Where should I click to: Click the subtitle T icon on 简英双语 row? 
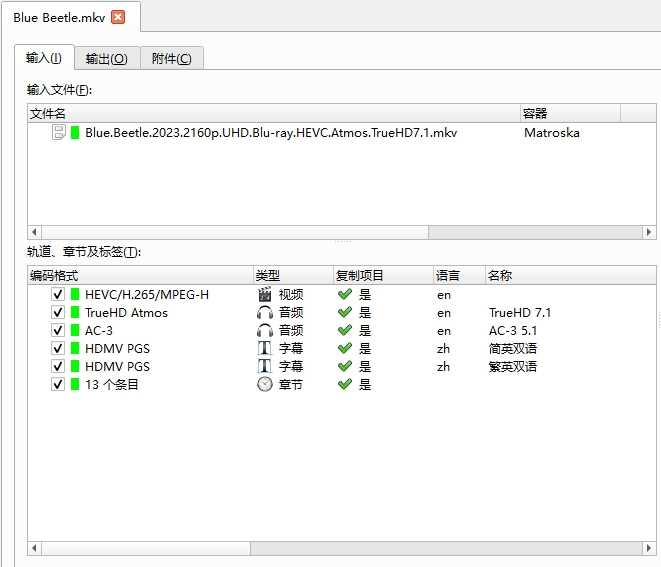265,349
